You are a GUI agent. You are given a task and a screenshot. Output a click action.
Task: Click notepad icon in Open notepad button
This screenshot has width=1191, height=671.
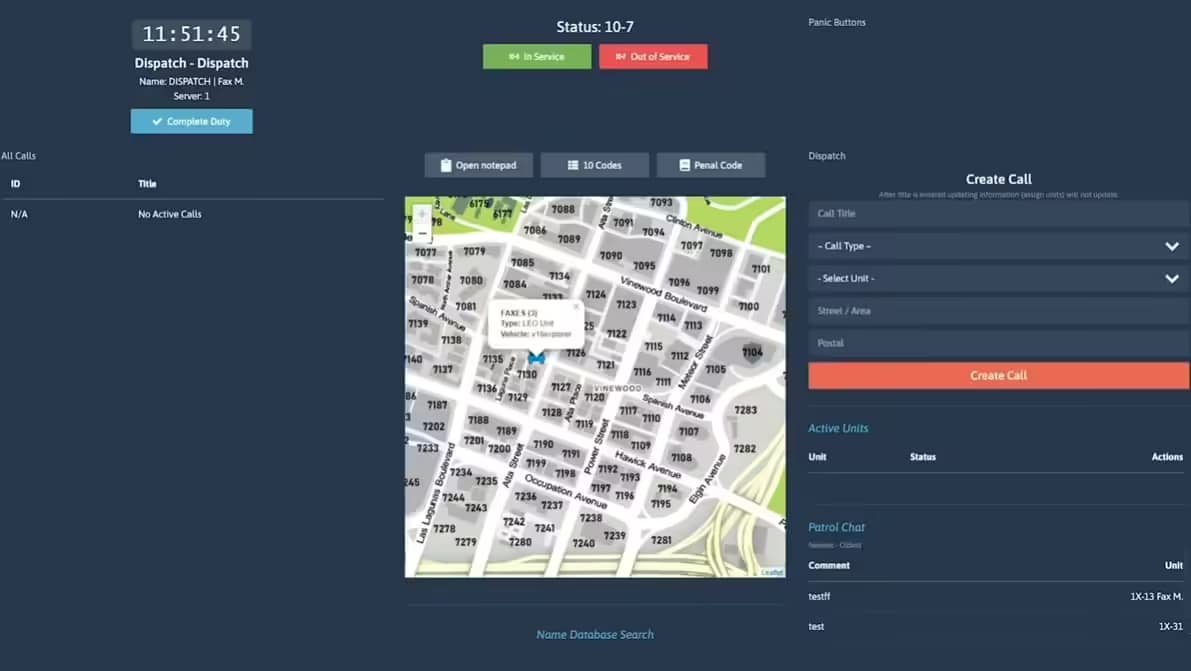446,165
